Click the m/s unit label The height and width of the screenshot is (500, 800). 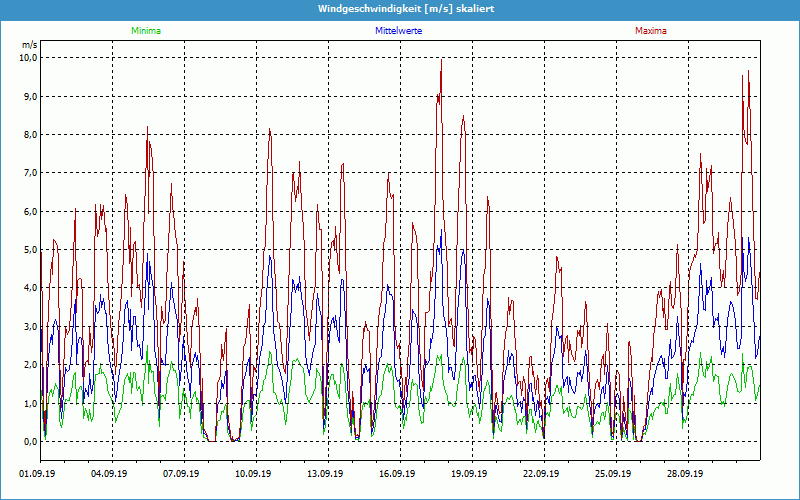click(x=30, y=44)
